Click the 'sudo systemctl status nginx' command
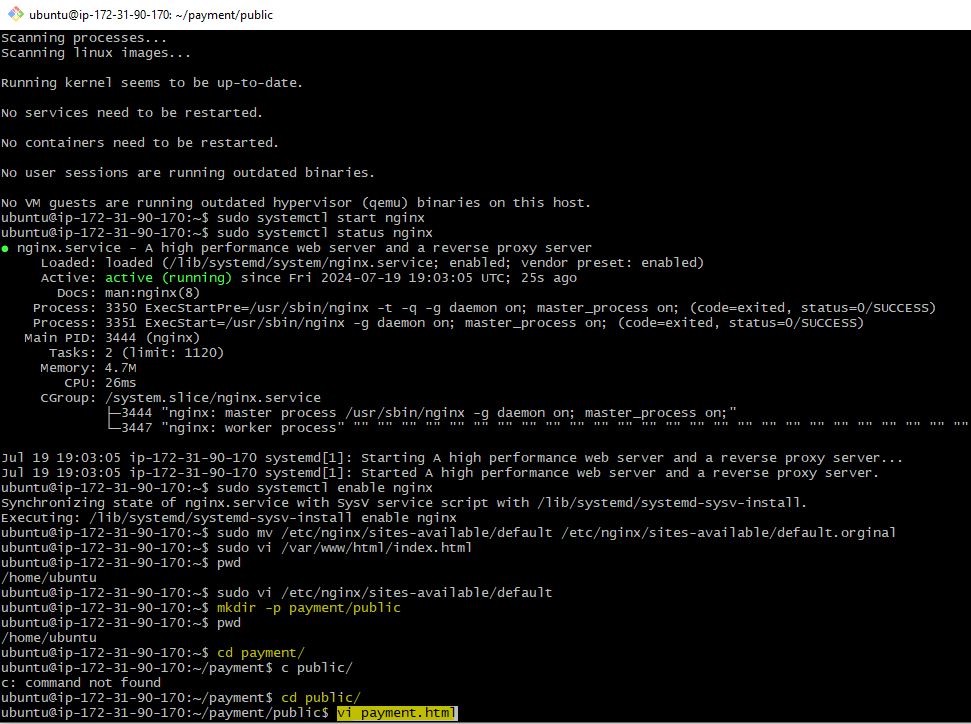Viewport: 971px width, 724px height. [x=324, y=232]
